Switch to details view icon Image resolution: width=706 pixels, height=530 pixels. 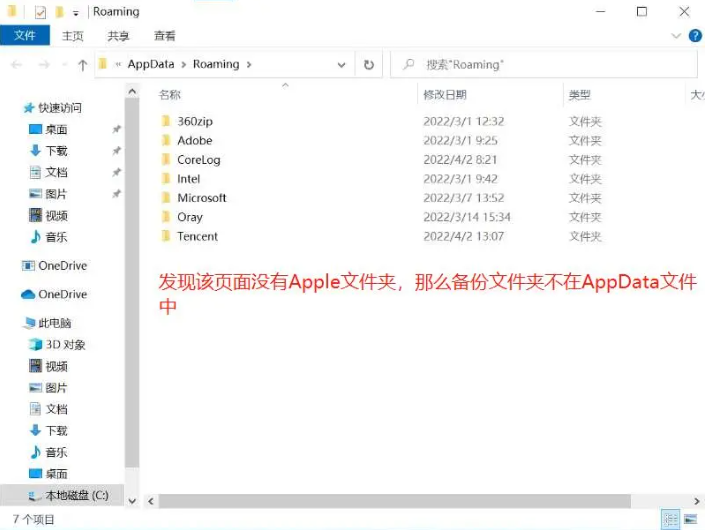tap(670, 519)
